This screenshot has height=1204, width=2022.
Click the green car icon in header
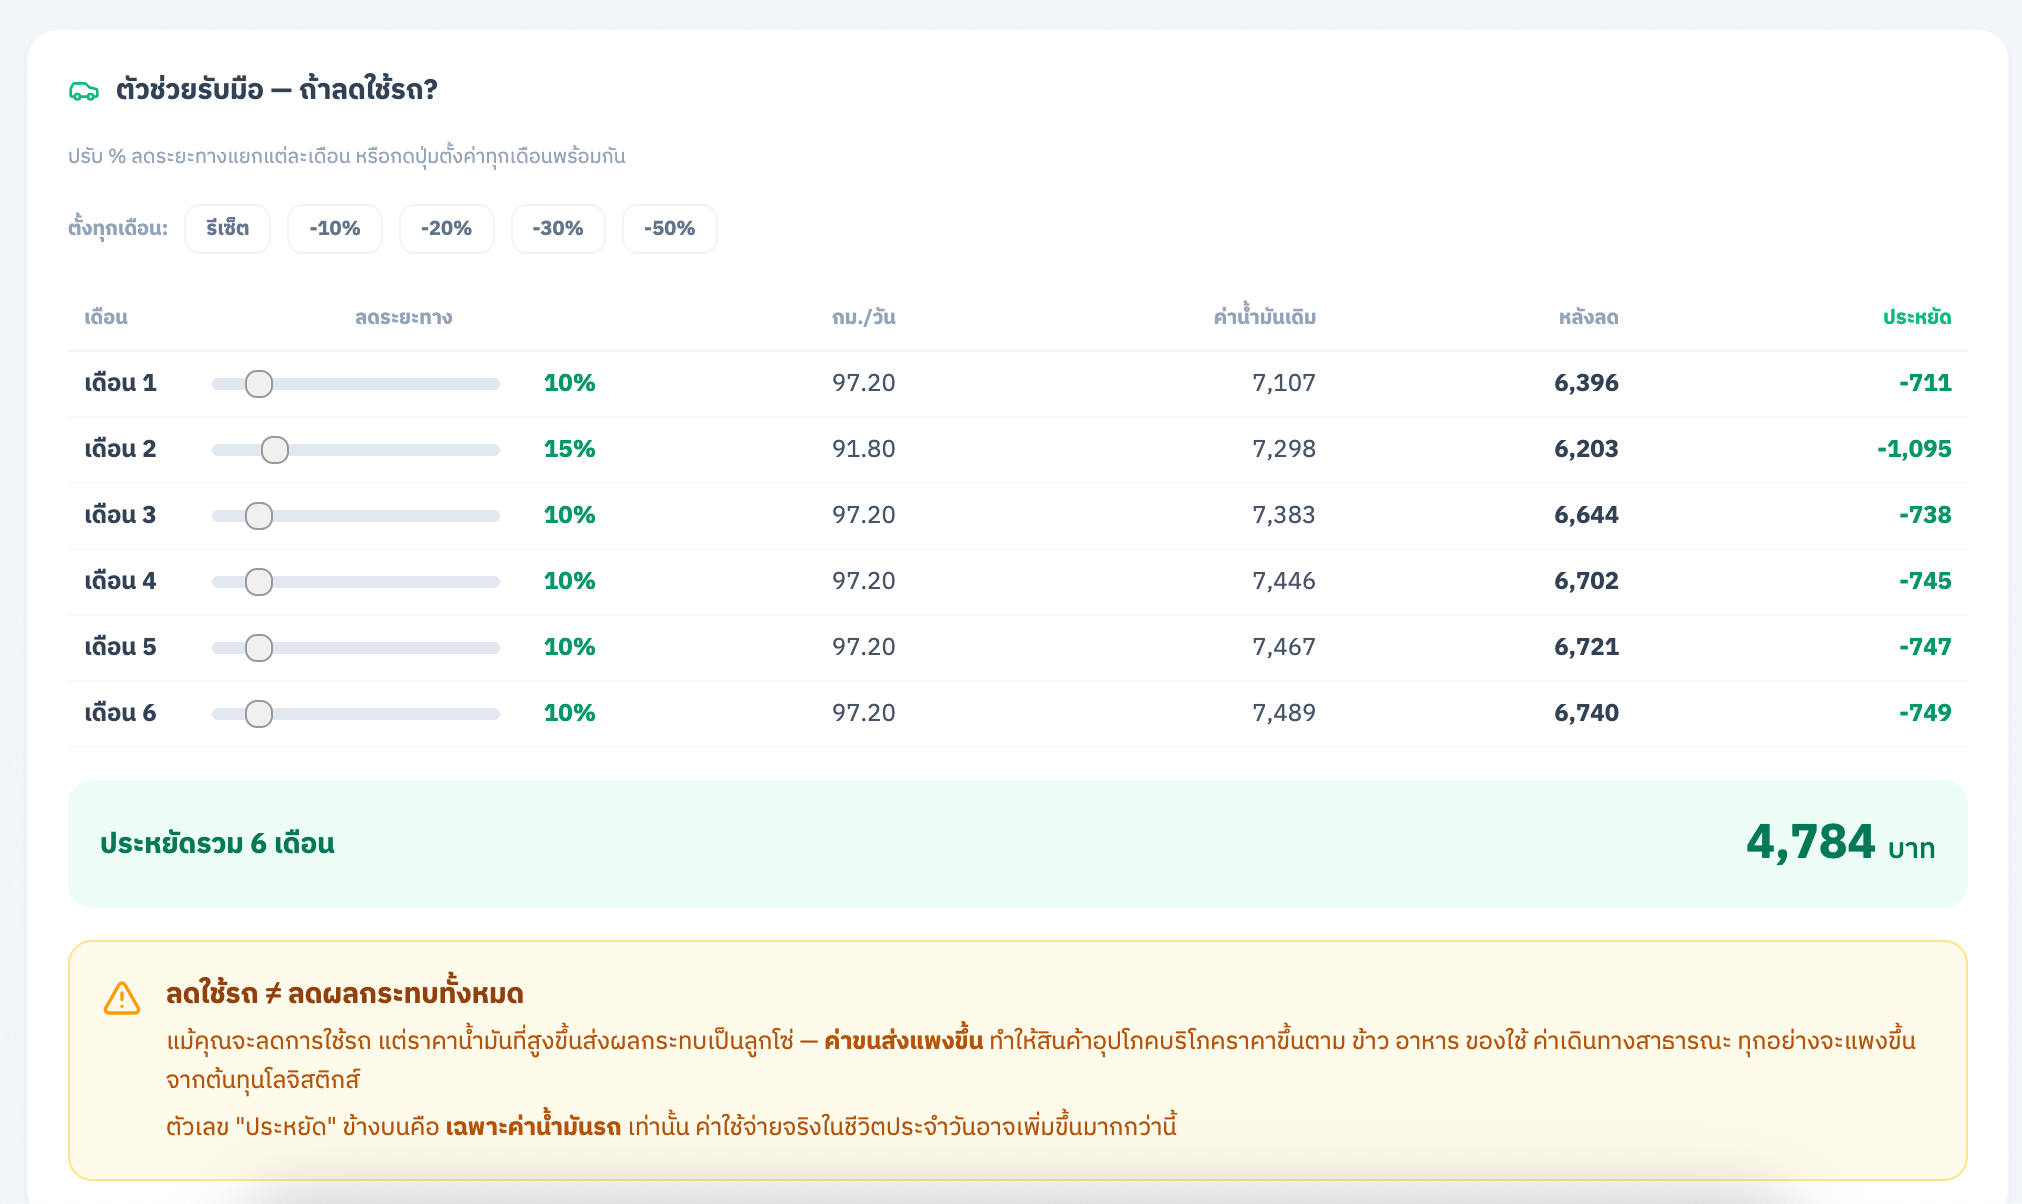pyautogui.click(x=84, y=91)
